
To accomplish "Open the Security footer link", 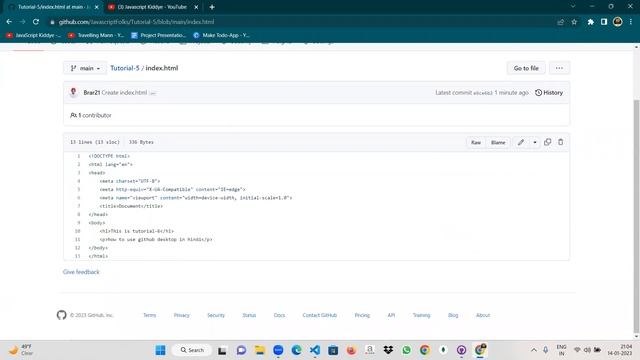I will (216, 315).
